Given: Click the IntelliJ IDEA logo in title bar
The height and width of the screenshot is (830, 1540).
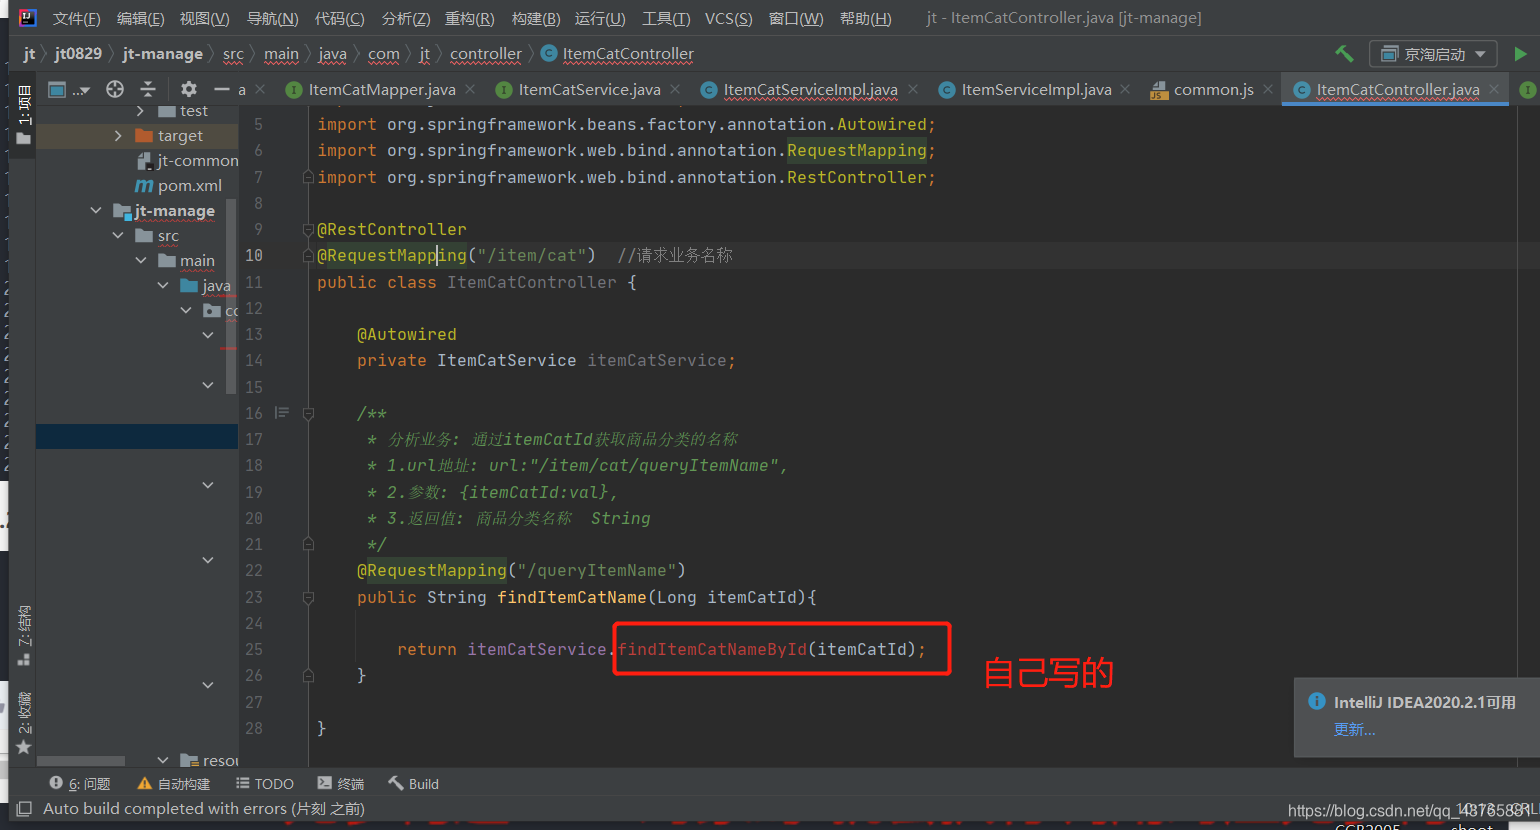Looking at the screenshot, I should [27, 18].
